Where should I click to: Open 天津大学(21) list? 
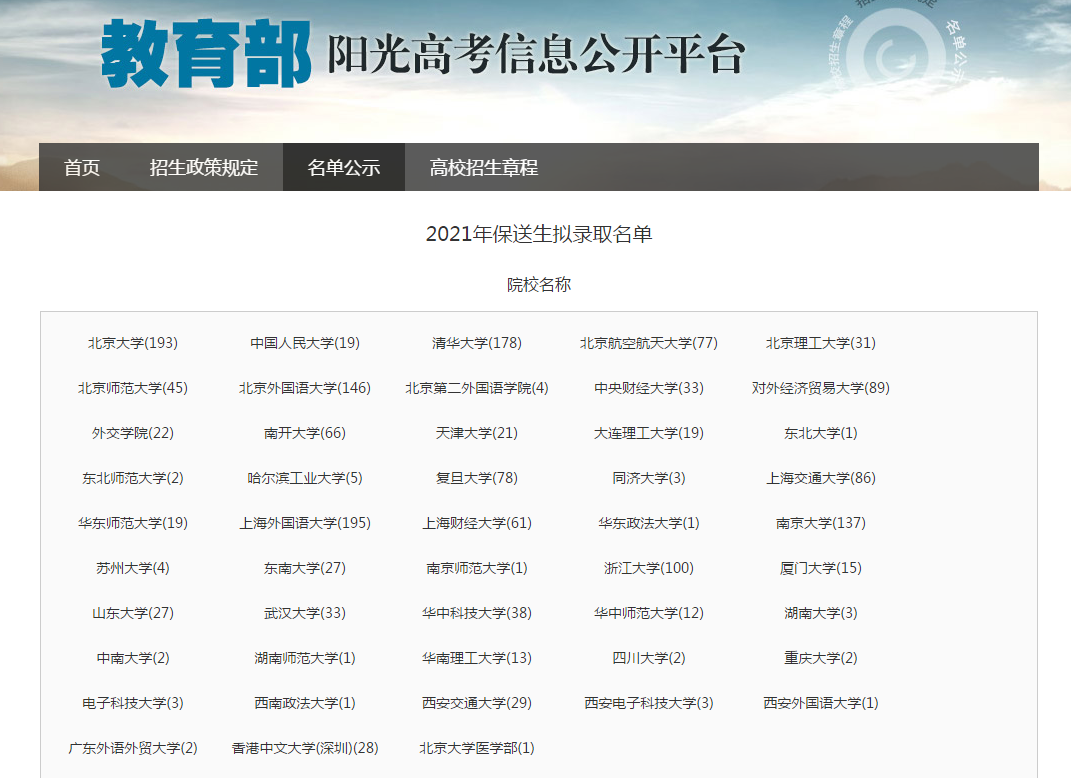click(477, 433)
